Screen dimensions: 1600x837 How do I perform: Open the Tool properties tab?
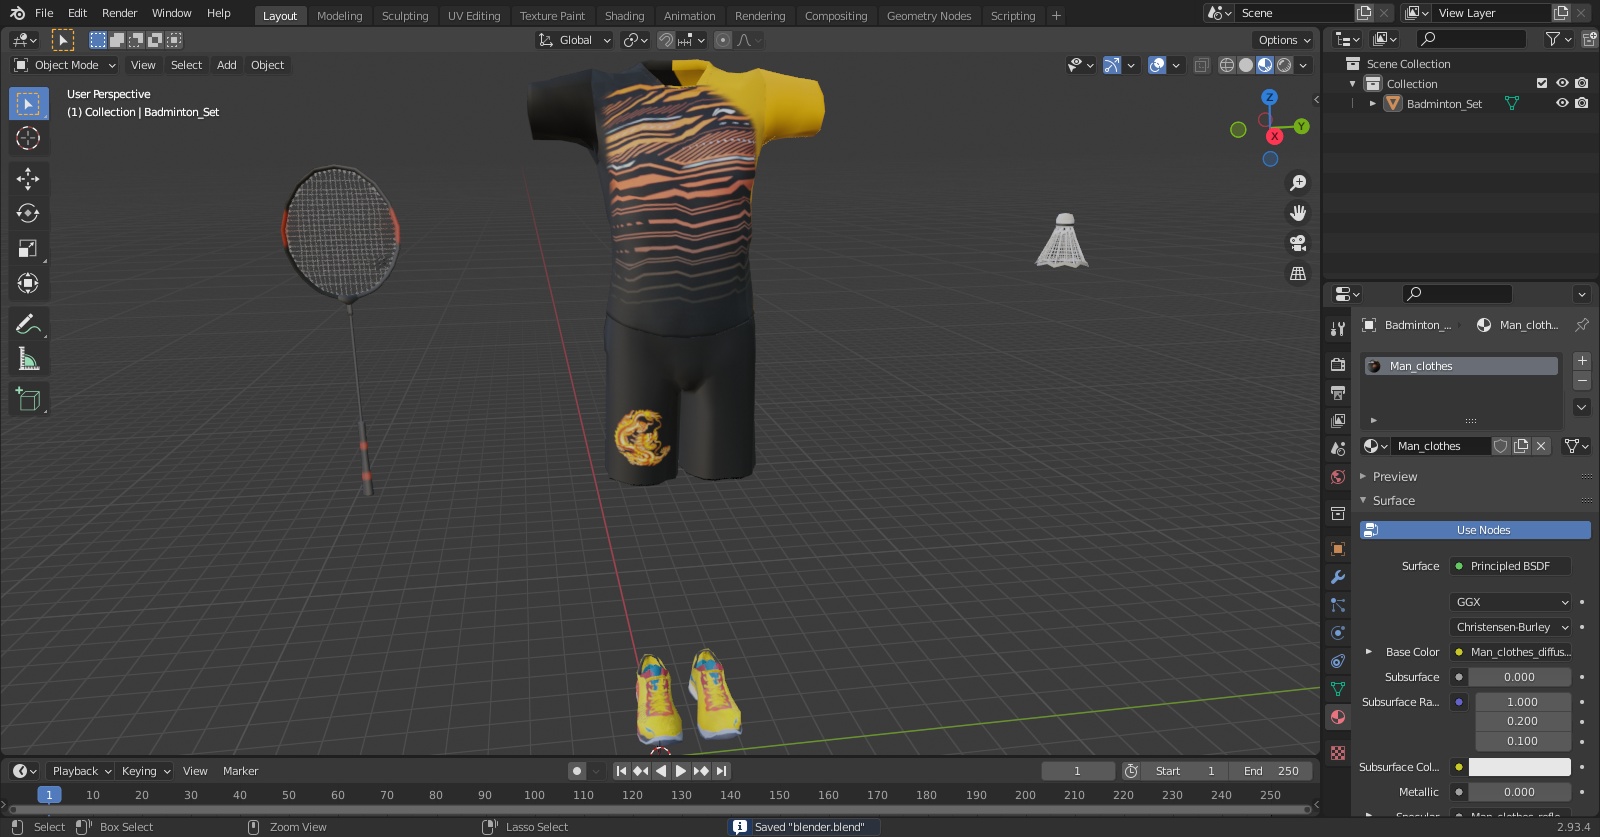(x=1338, y=328)
